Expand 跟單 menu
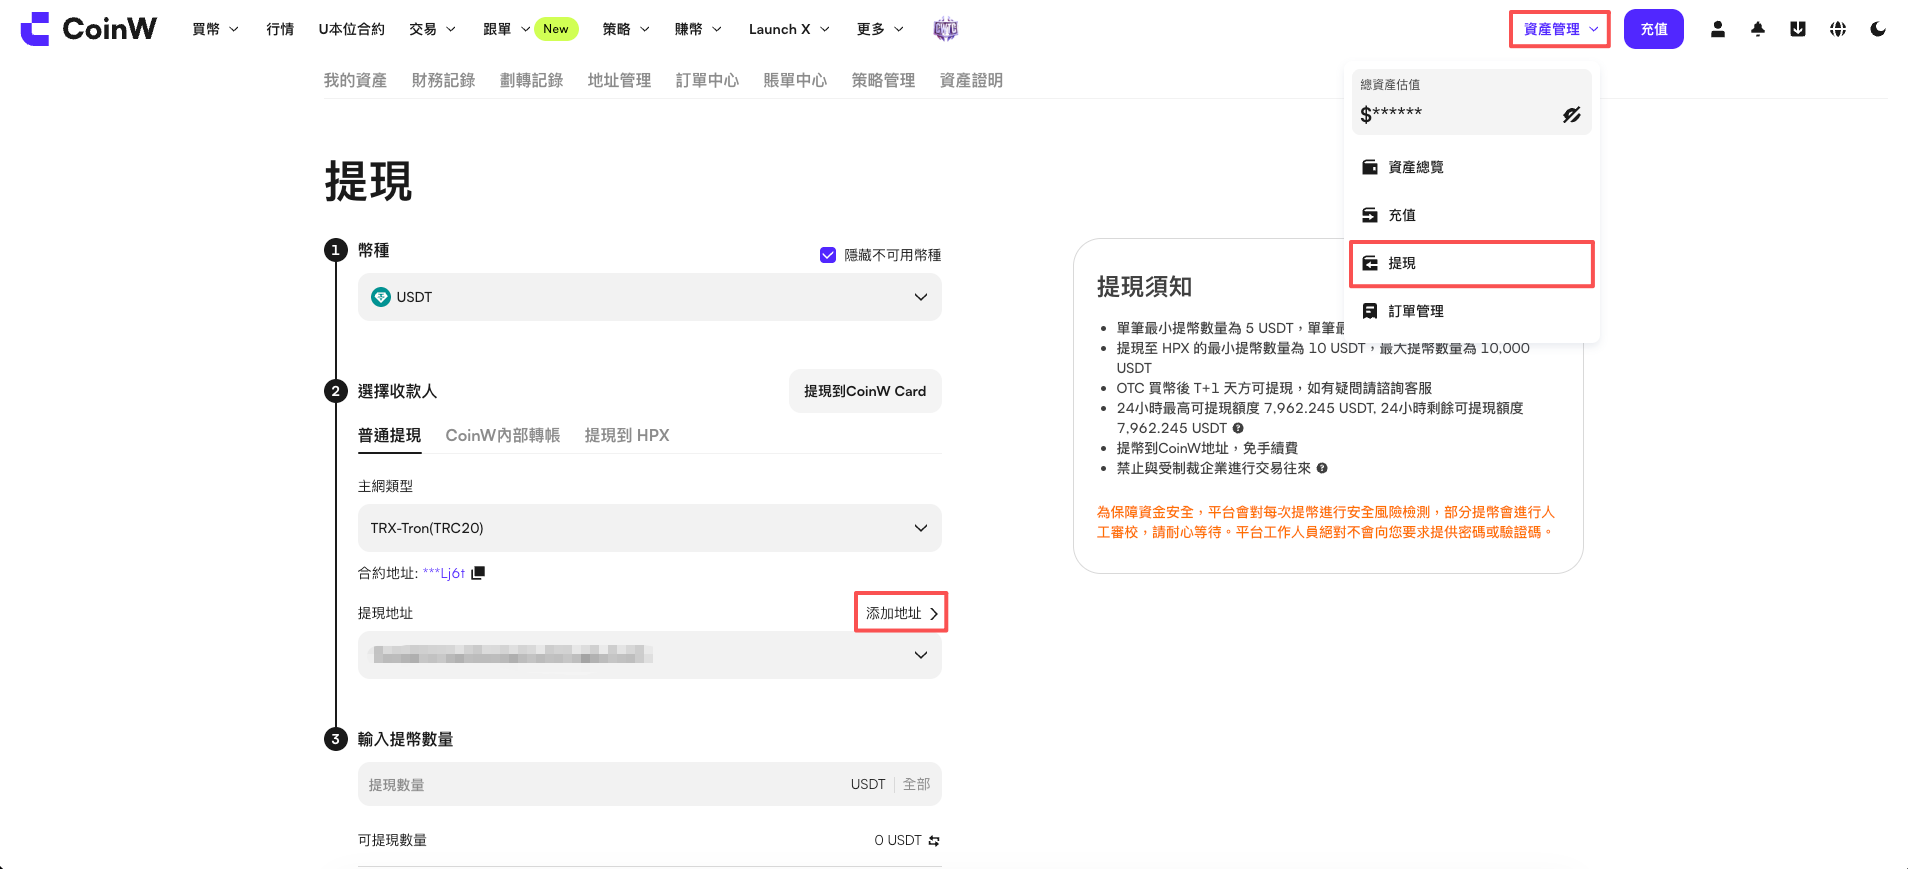Viewport: 1908px width, 869px height. click(x=506, y=29)
